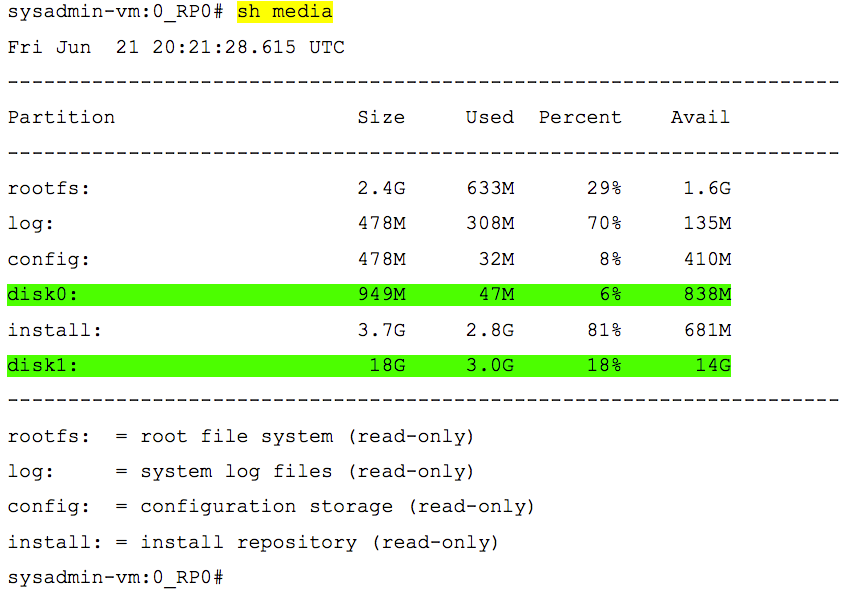Image resolution: width=858 pixels, height=598 pixels.
Task: Click rootfs percent value '29%'
Action: [605, 188]
